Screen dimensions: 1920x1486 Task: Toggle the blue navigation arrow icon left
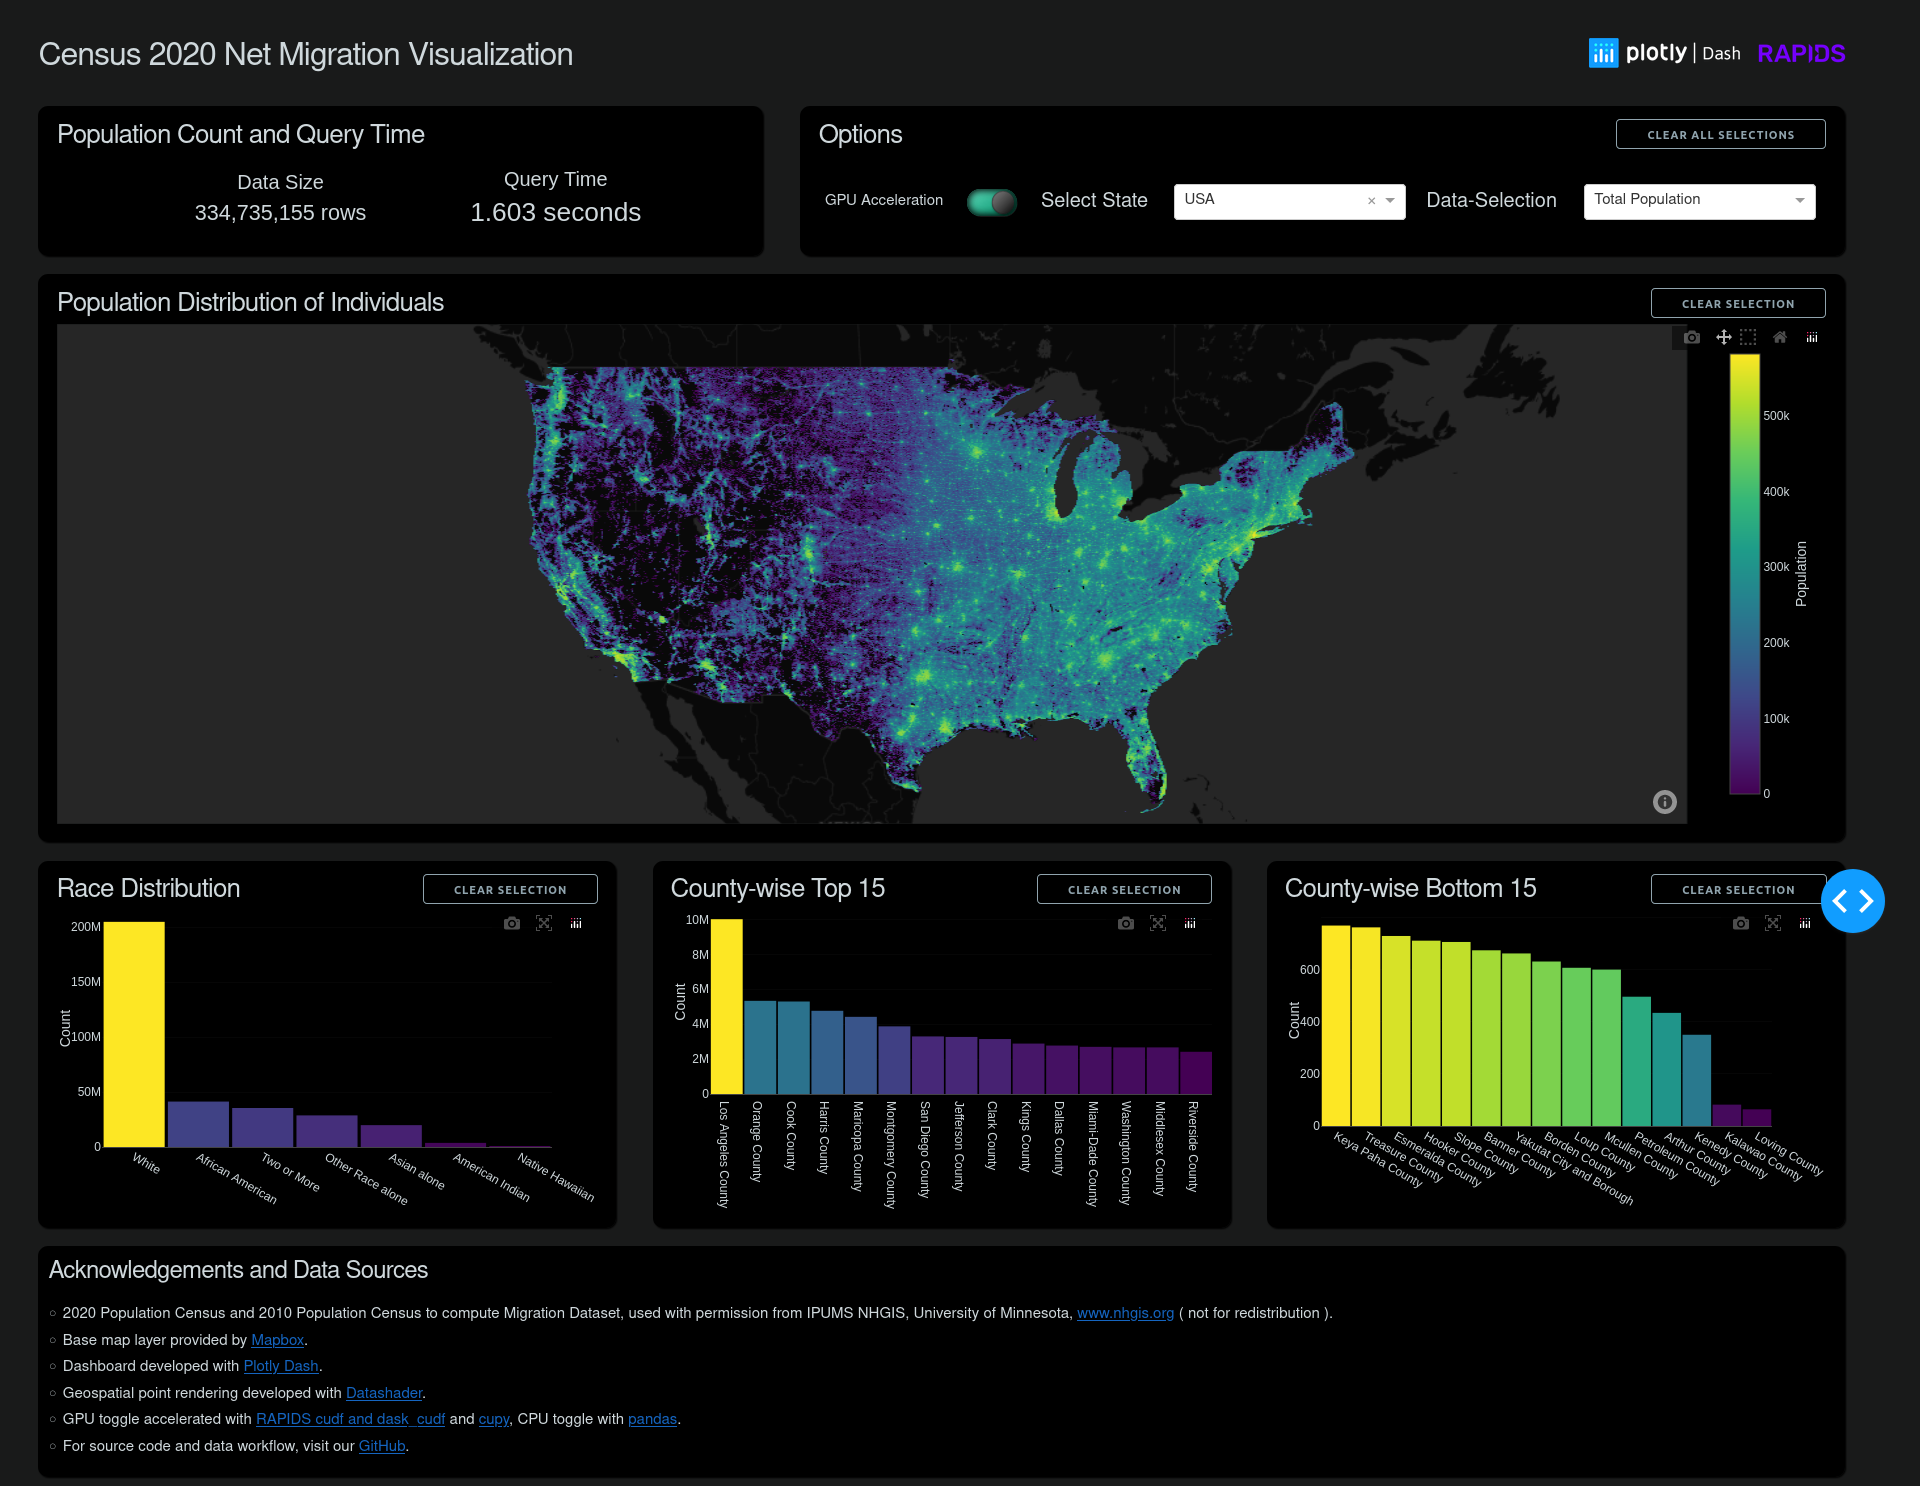tap(1839, 900)
